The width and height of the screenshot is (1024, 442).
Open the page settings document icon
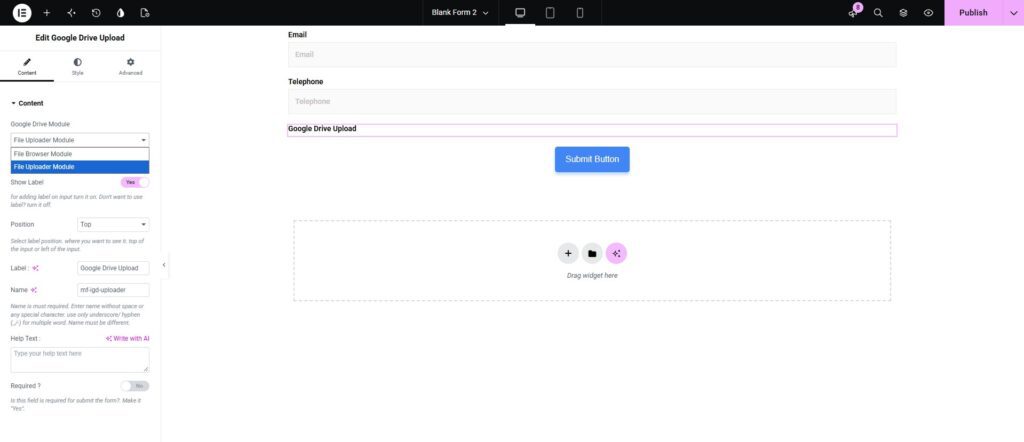coord(145,12)
